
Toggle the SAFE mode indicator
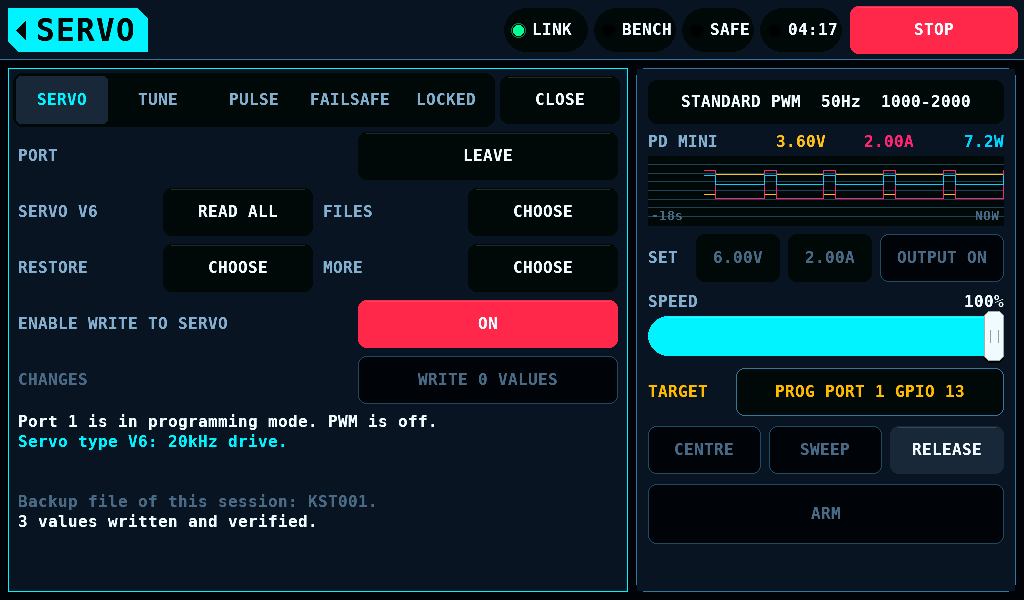tap(718, 30)
